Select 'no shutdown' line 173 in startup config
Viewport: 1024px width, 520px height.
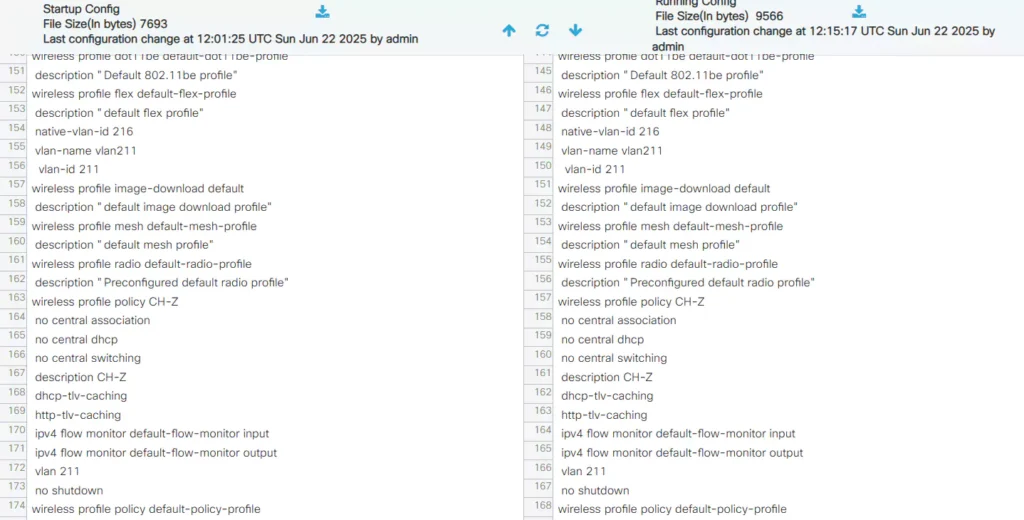pos(69,491)
